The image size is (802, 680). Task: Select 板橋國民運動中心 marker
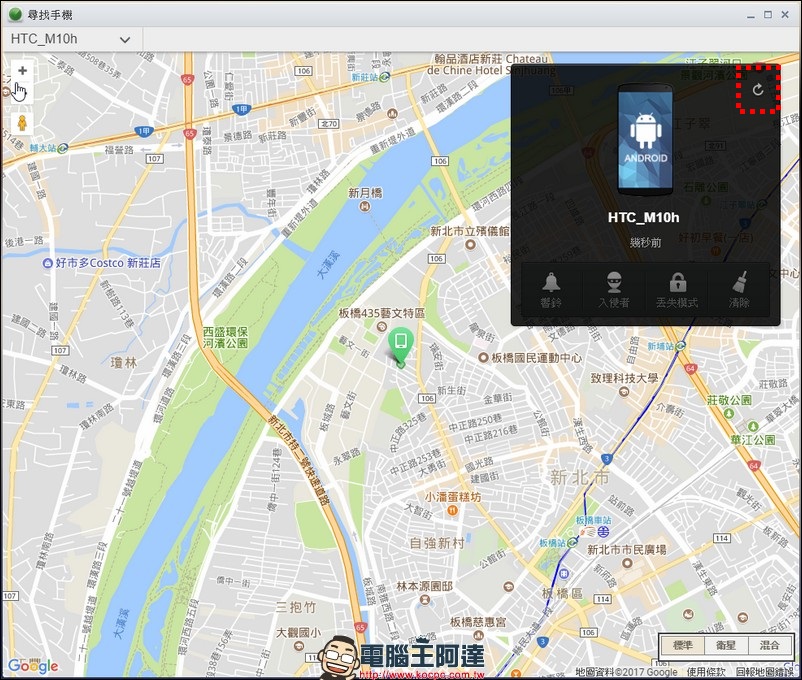483,358
